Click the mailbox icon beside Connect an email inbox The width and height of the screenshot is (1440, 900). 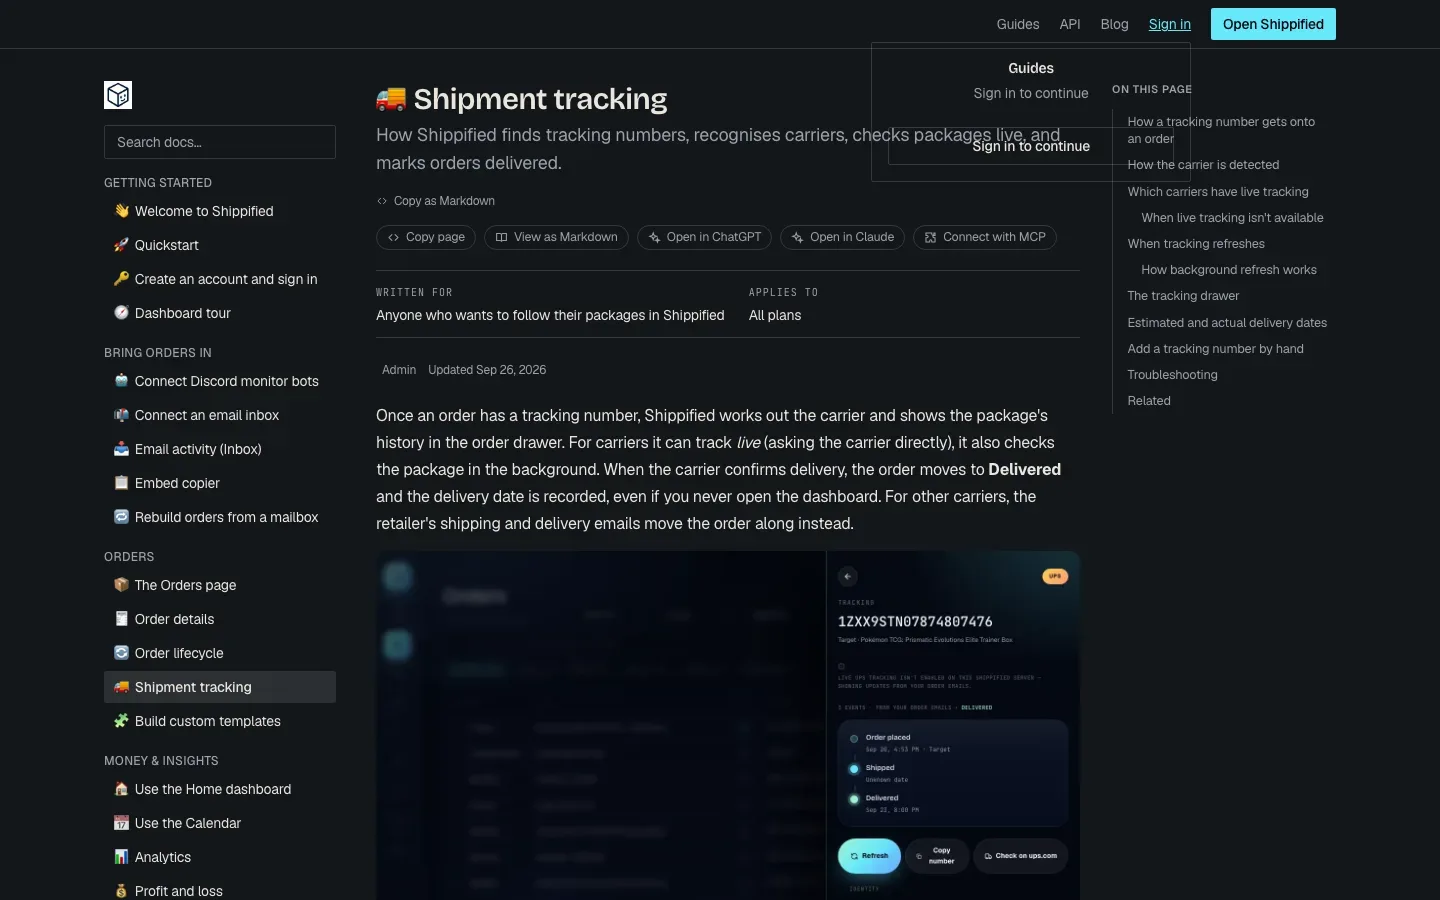pyautogui.click(x=122, y=415)
